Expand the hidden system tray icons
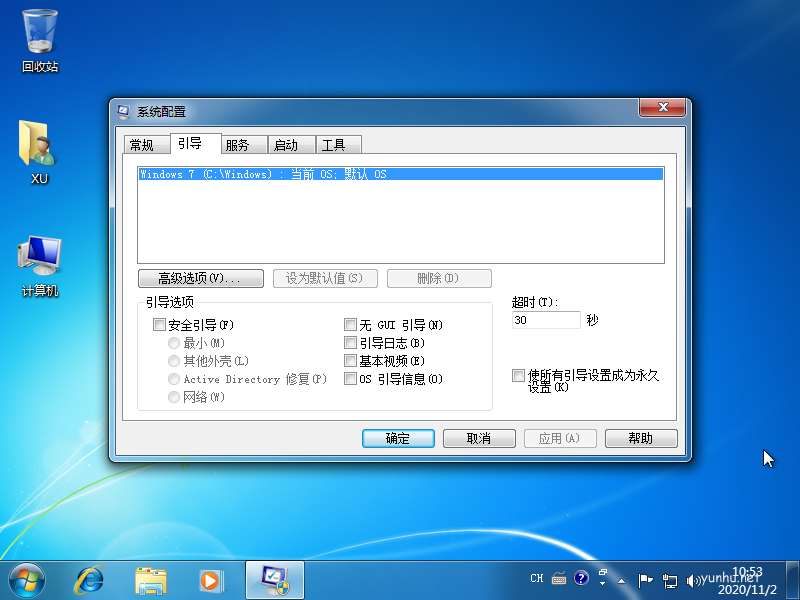This screenshot has width=800, height=600. [x=621, y=581]
